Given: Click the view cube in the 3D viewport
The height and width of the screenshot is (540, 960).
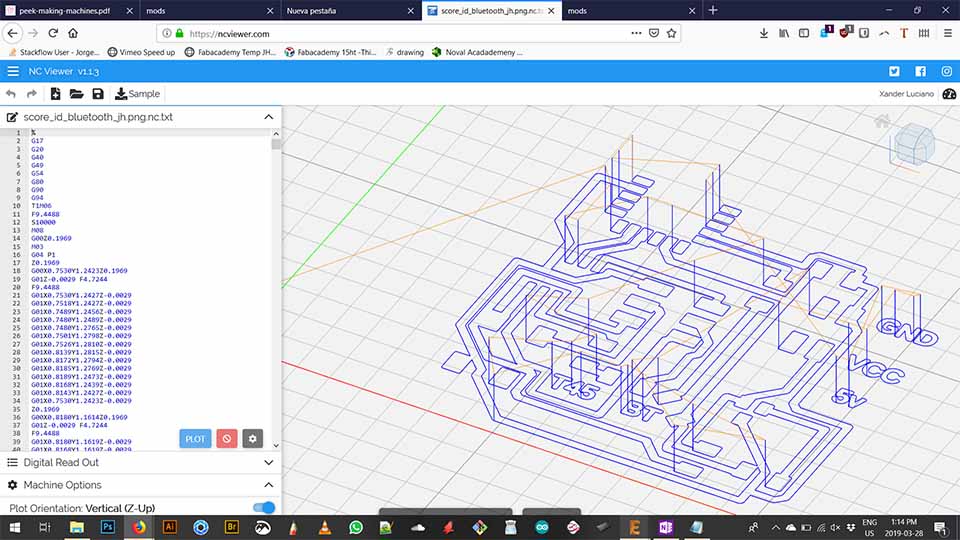Looking at the screenshot, I should [x=913, y=144].
